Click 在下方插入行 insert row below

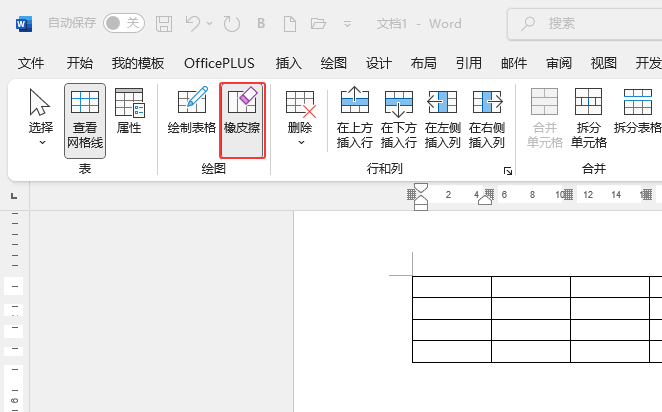coord(399,118)
